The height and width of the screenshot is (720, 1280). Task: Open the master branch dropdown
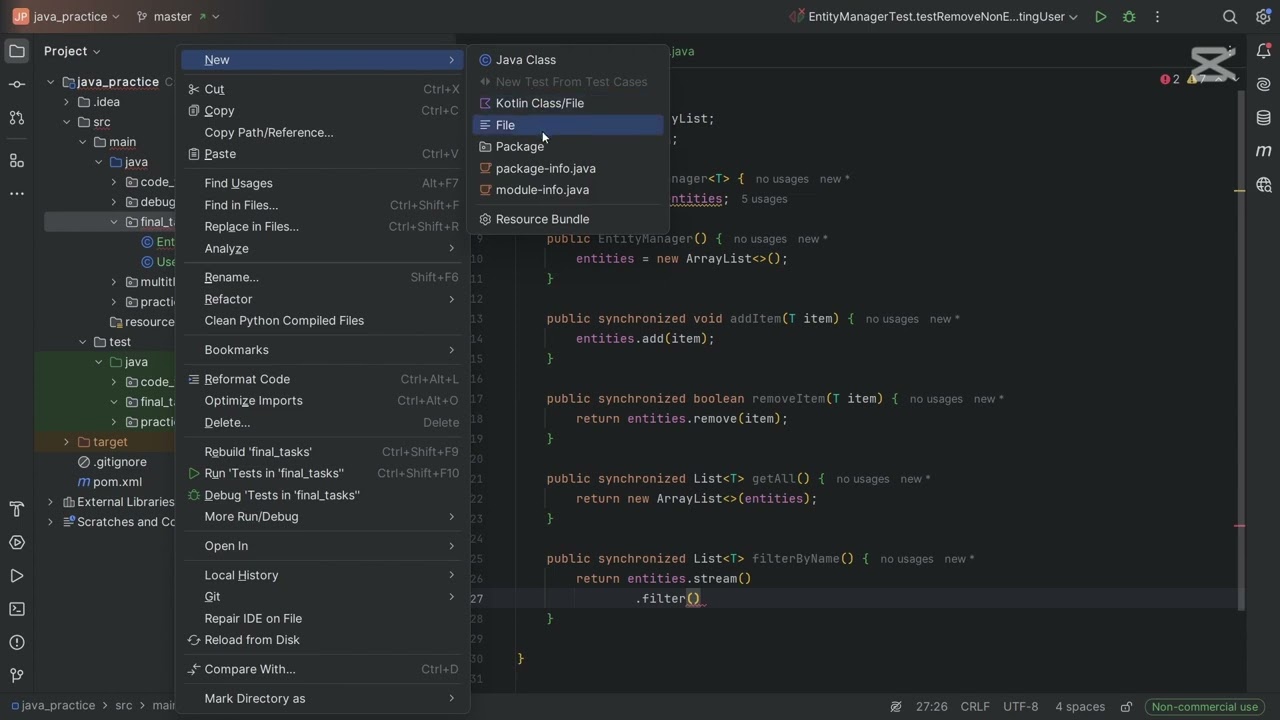coord(178,17)
